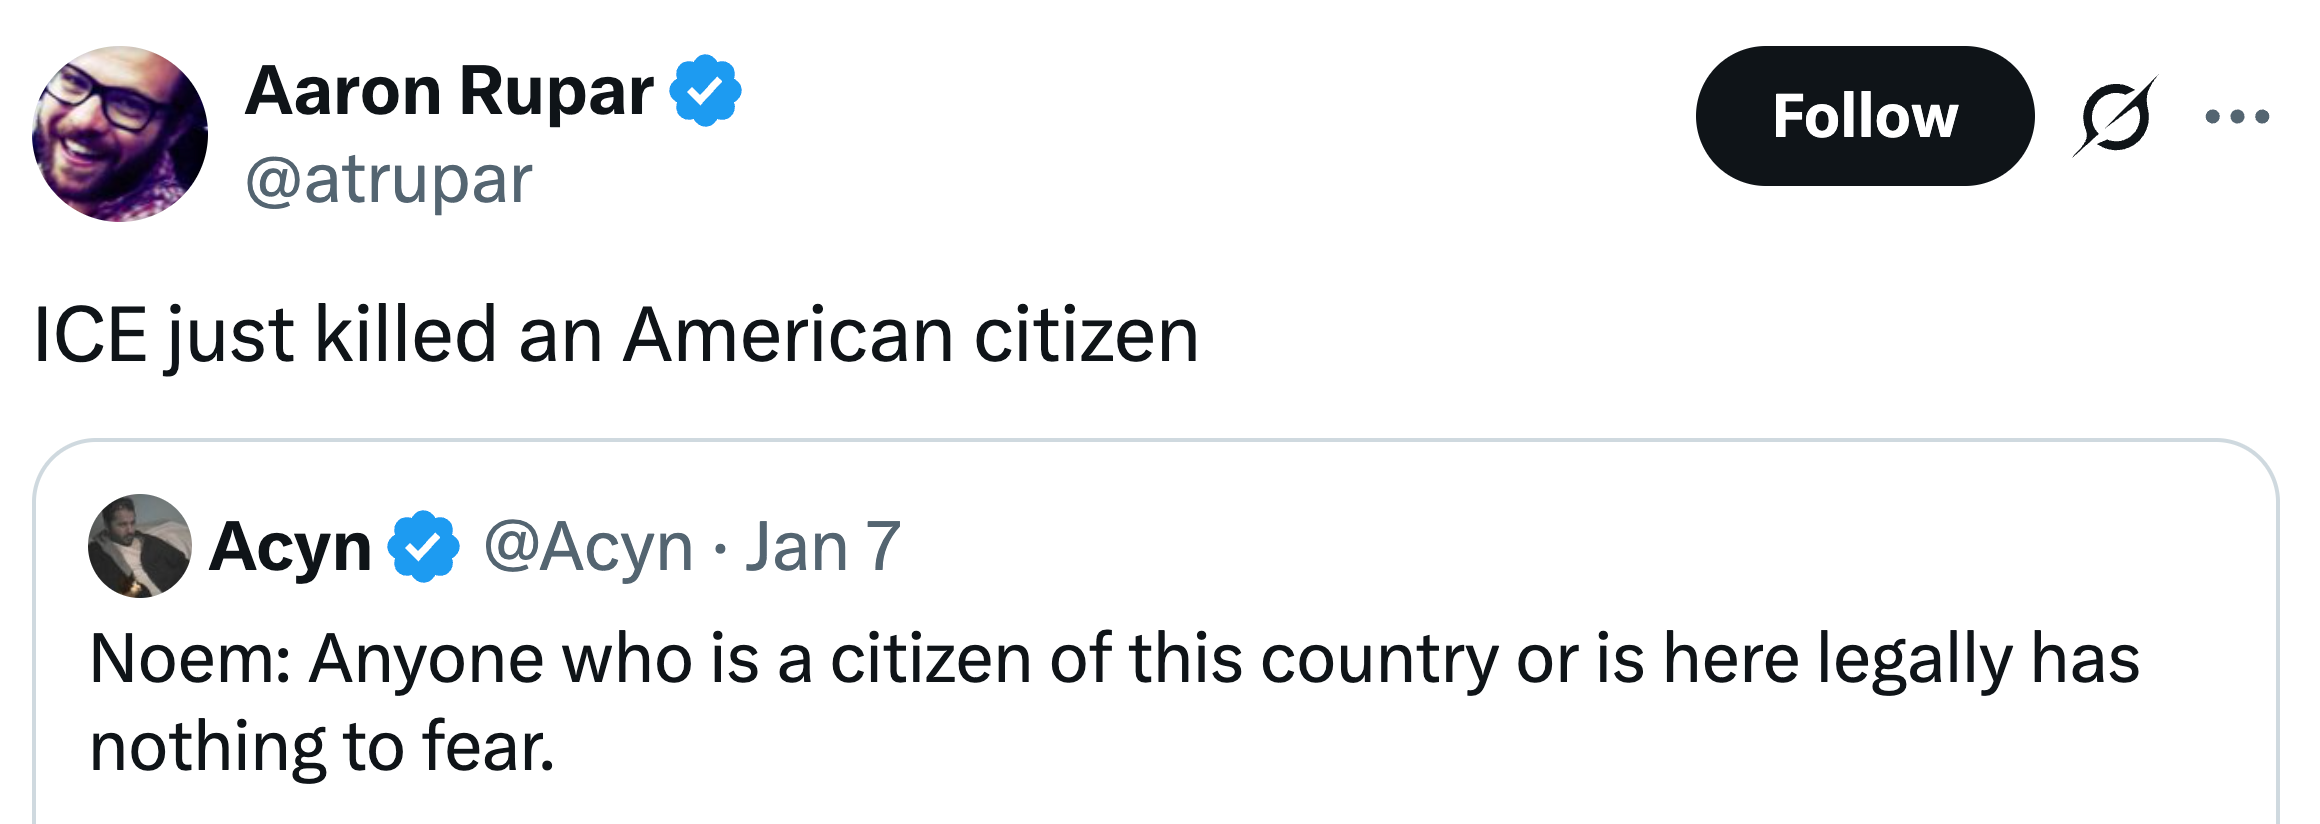Open Aaron Rupar's profile picture
Image resolution: width=2320 pixels, height=824 pixels.
click(x=120, y=134)
